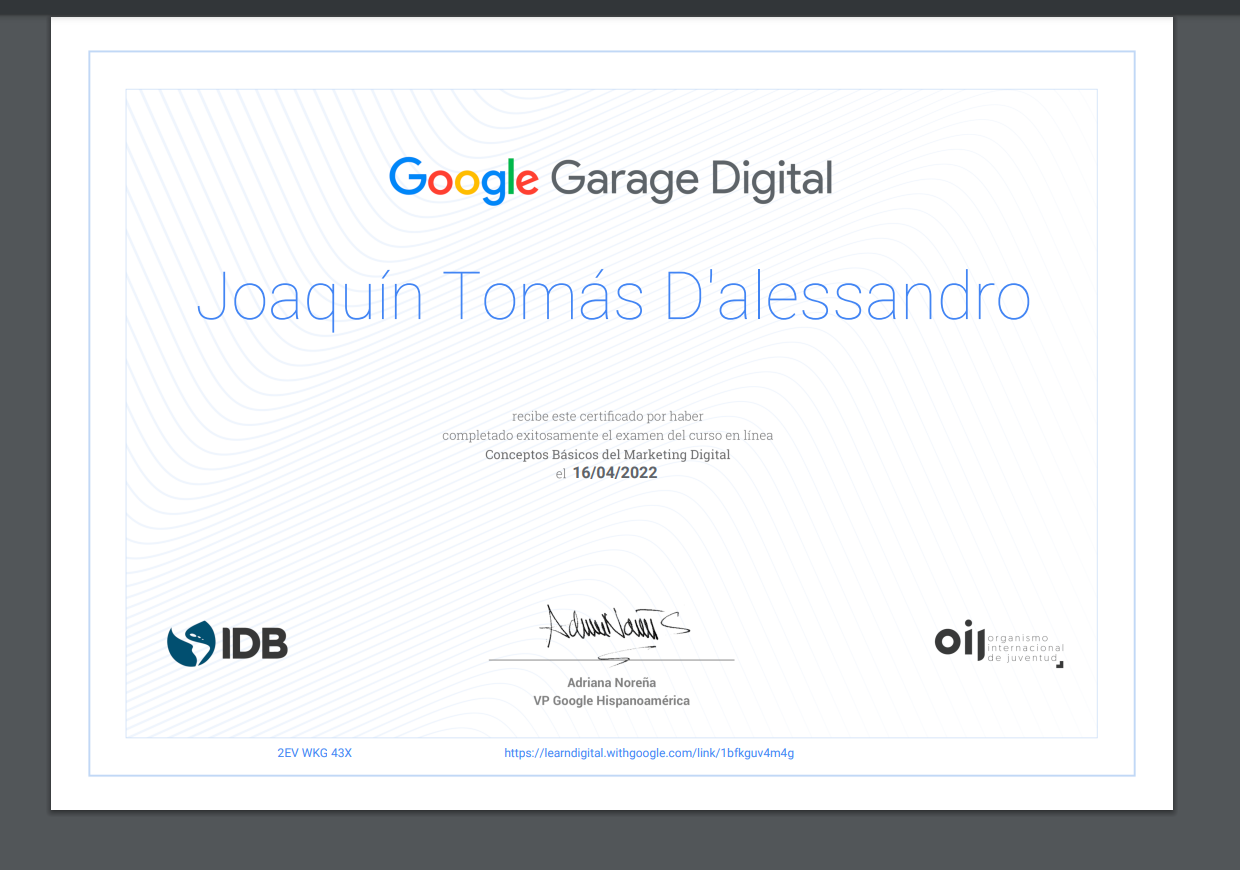Click 'VP Google Hispanoamérica' title text
This screenshot has height=870, width=1240.
[x=611, y=700]
